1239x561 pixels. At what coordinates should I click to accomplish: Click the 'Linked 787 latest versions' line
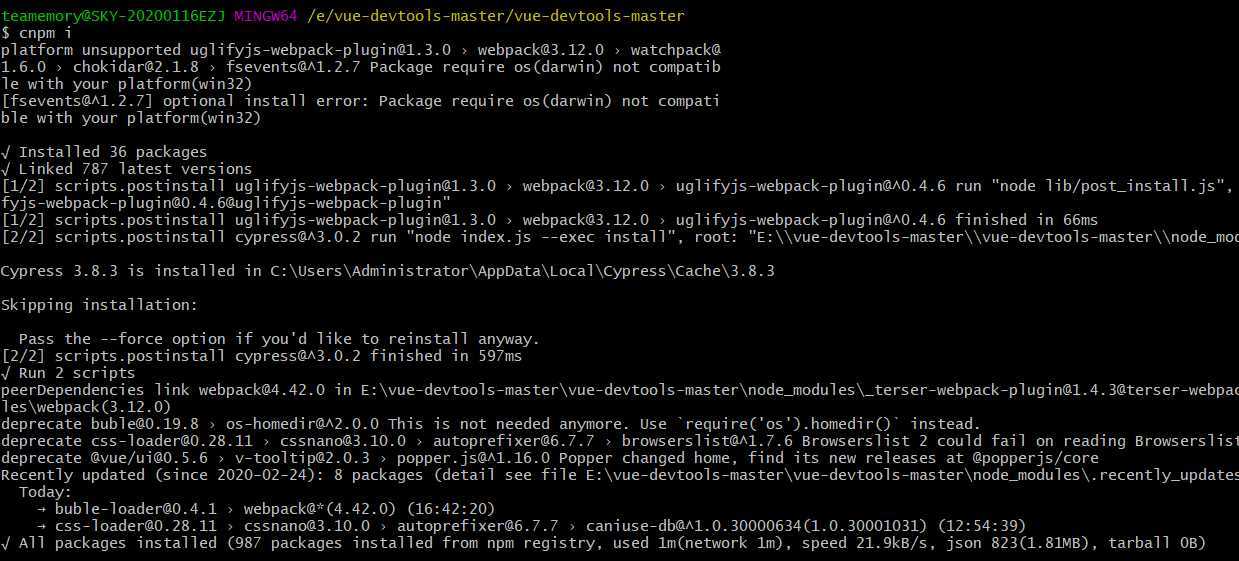point(127,169)
